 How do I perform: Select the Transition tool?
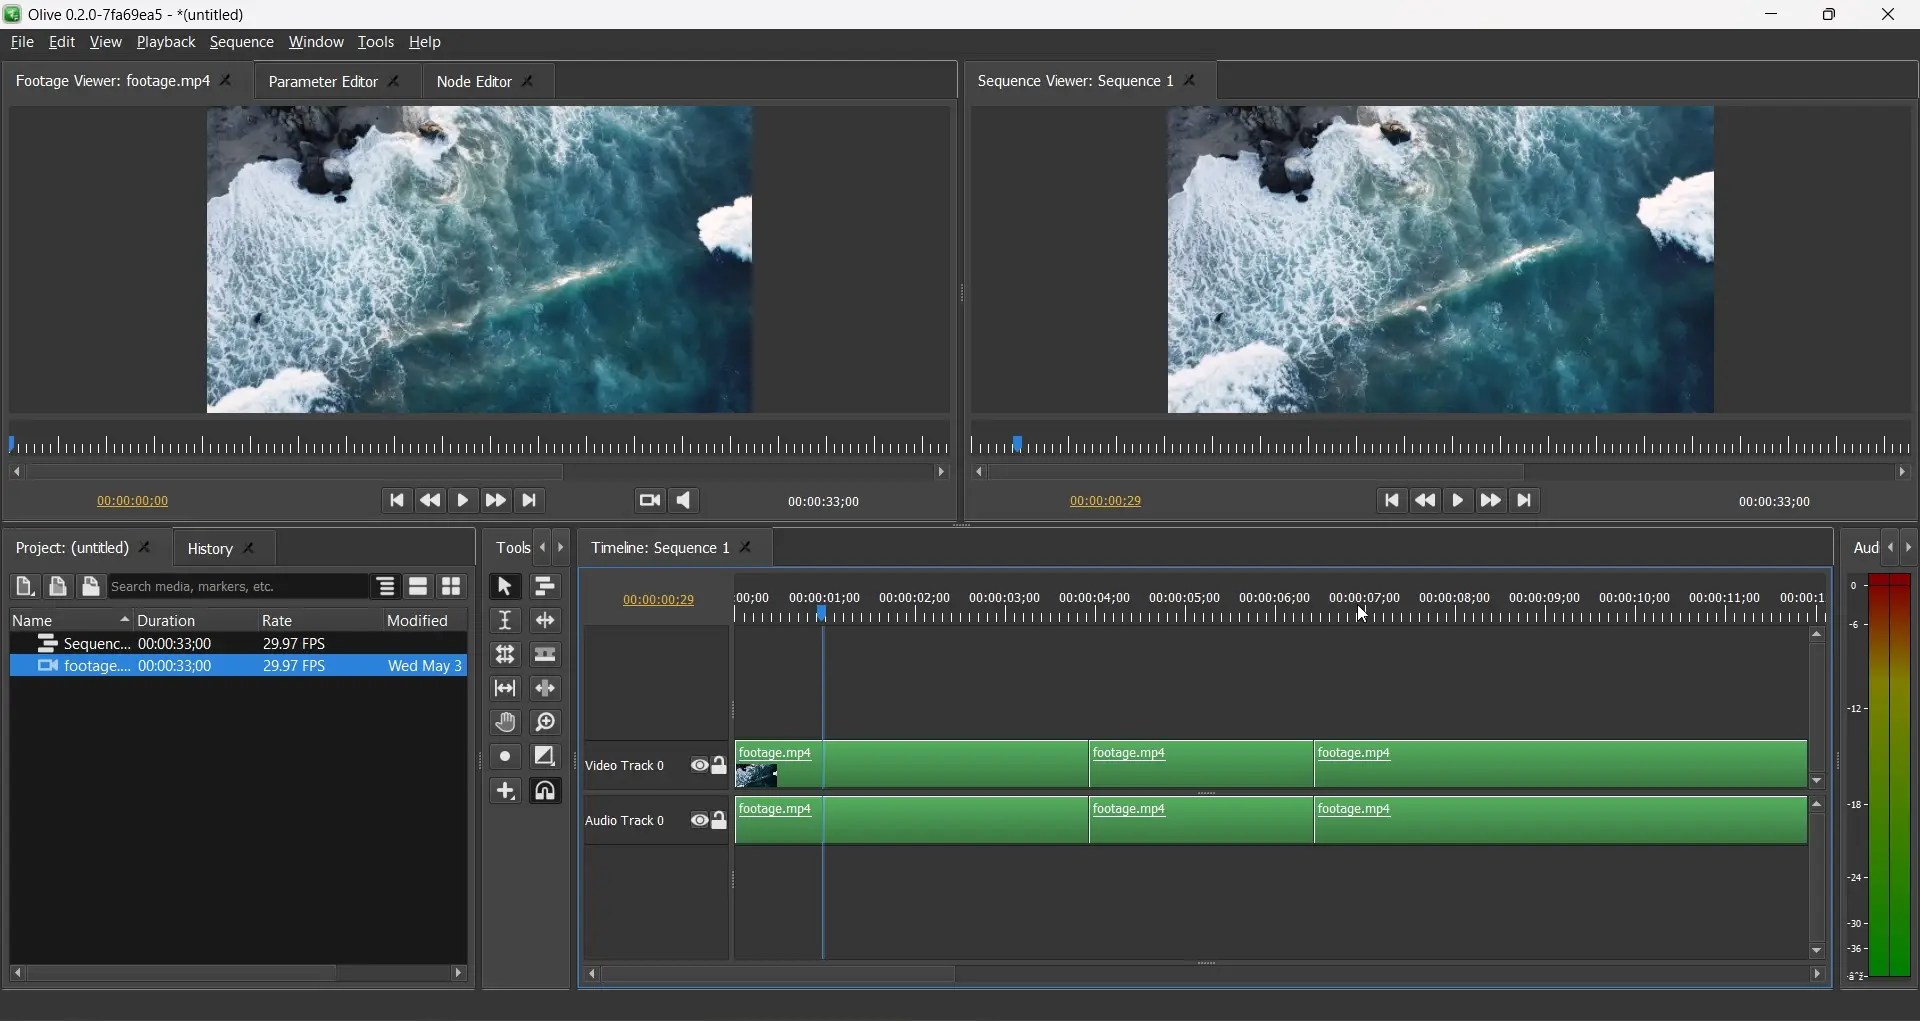(x=547, y=757)
